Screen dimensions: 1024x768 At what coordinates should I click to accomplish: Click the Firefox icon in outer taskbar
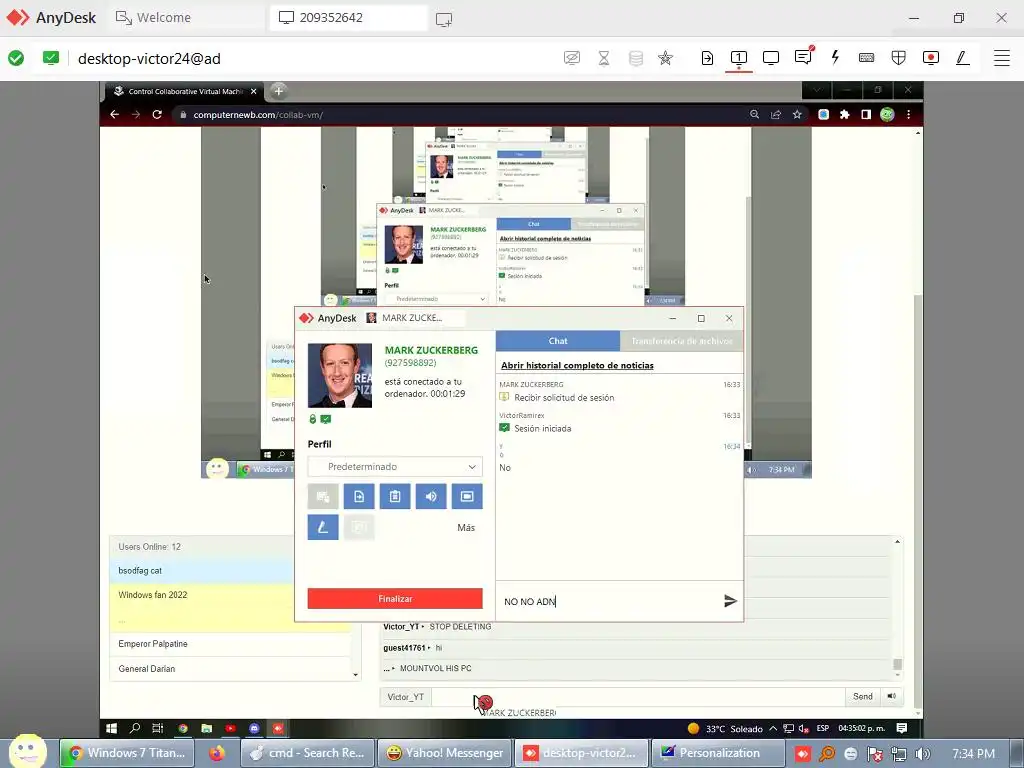[217, 753]
